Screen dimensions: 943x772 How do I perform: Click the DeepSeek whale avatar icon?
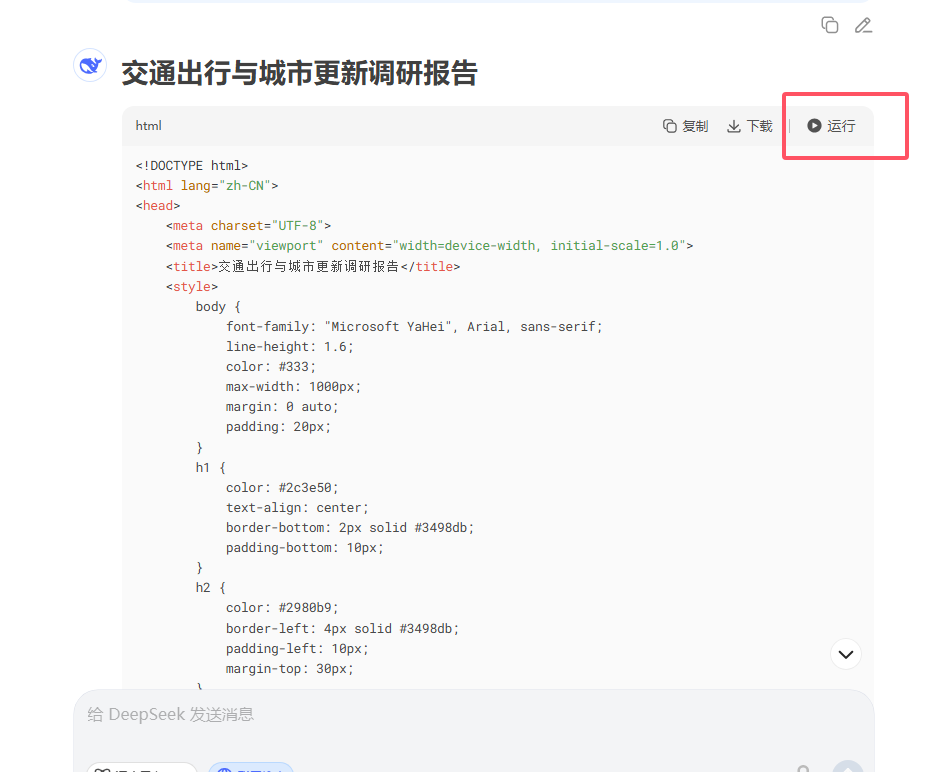coord(89,64)
